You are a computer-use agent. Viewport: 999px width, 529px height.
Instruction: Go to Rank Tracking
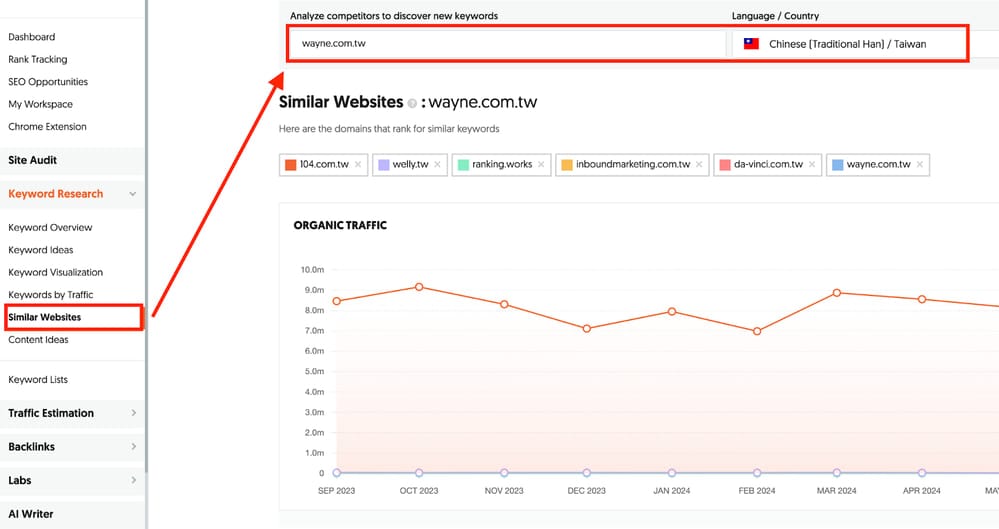pos(38,59)
